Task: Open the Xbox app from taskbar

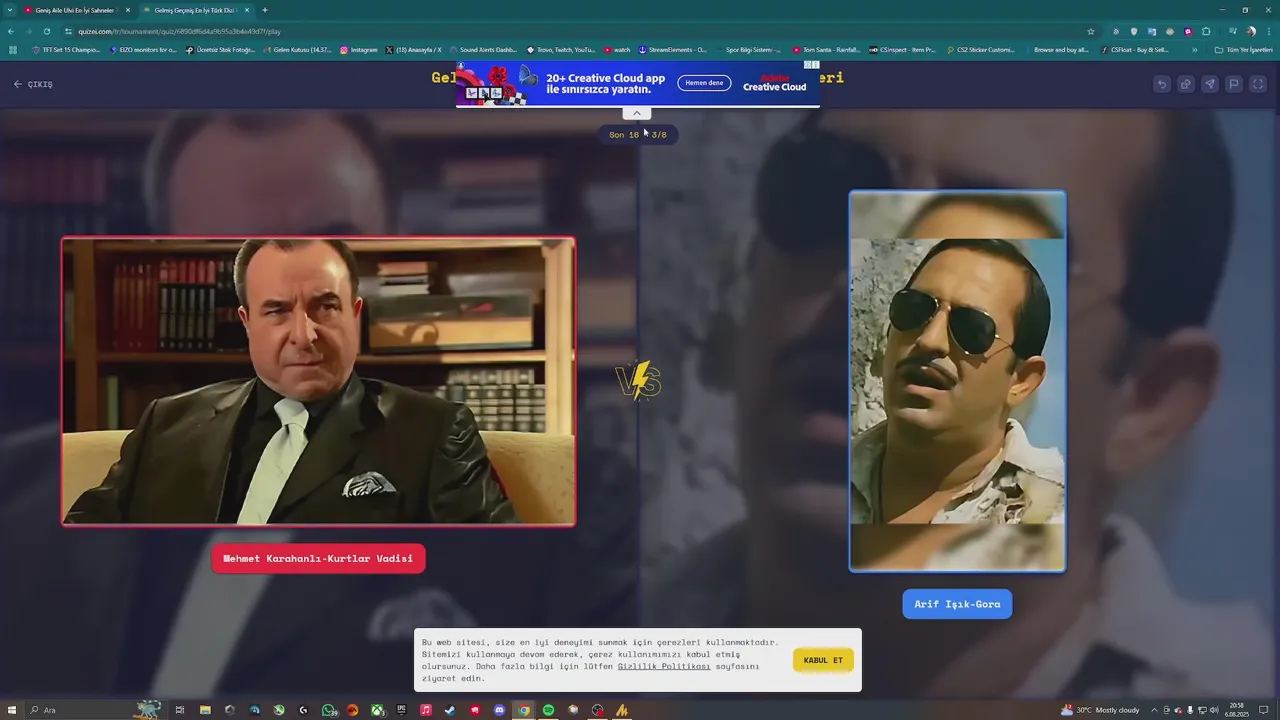Action: [x=377, y=710]
